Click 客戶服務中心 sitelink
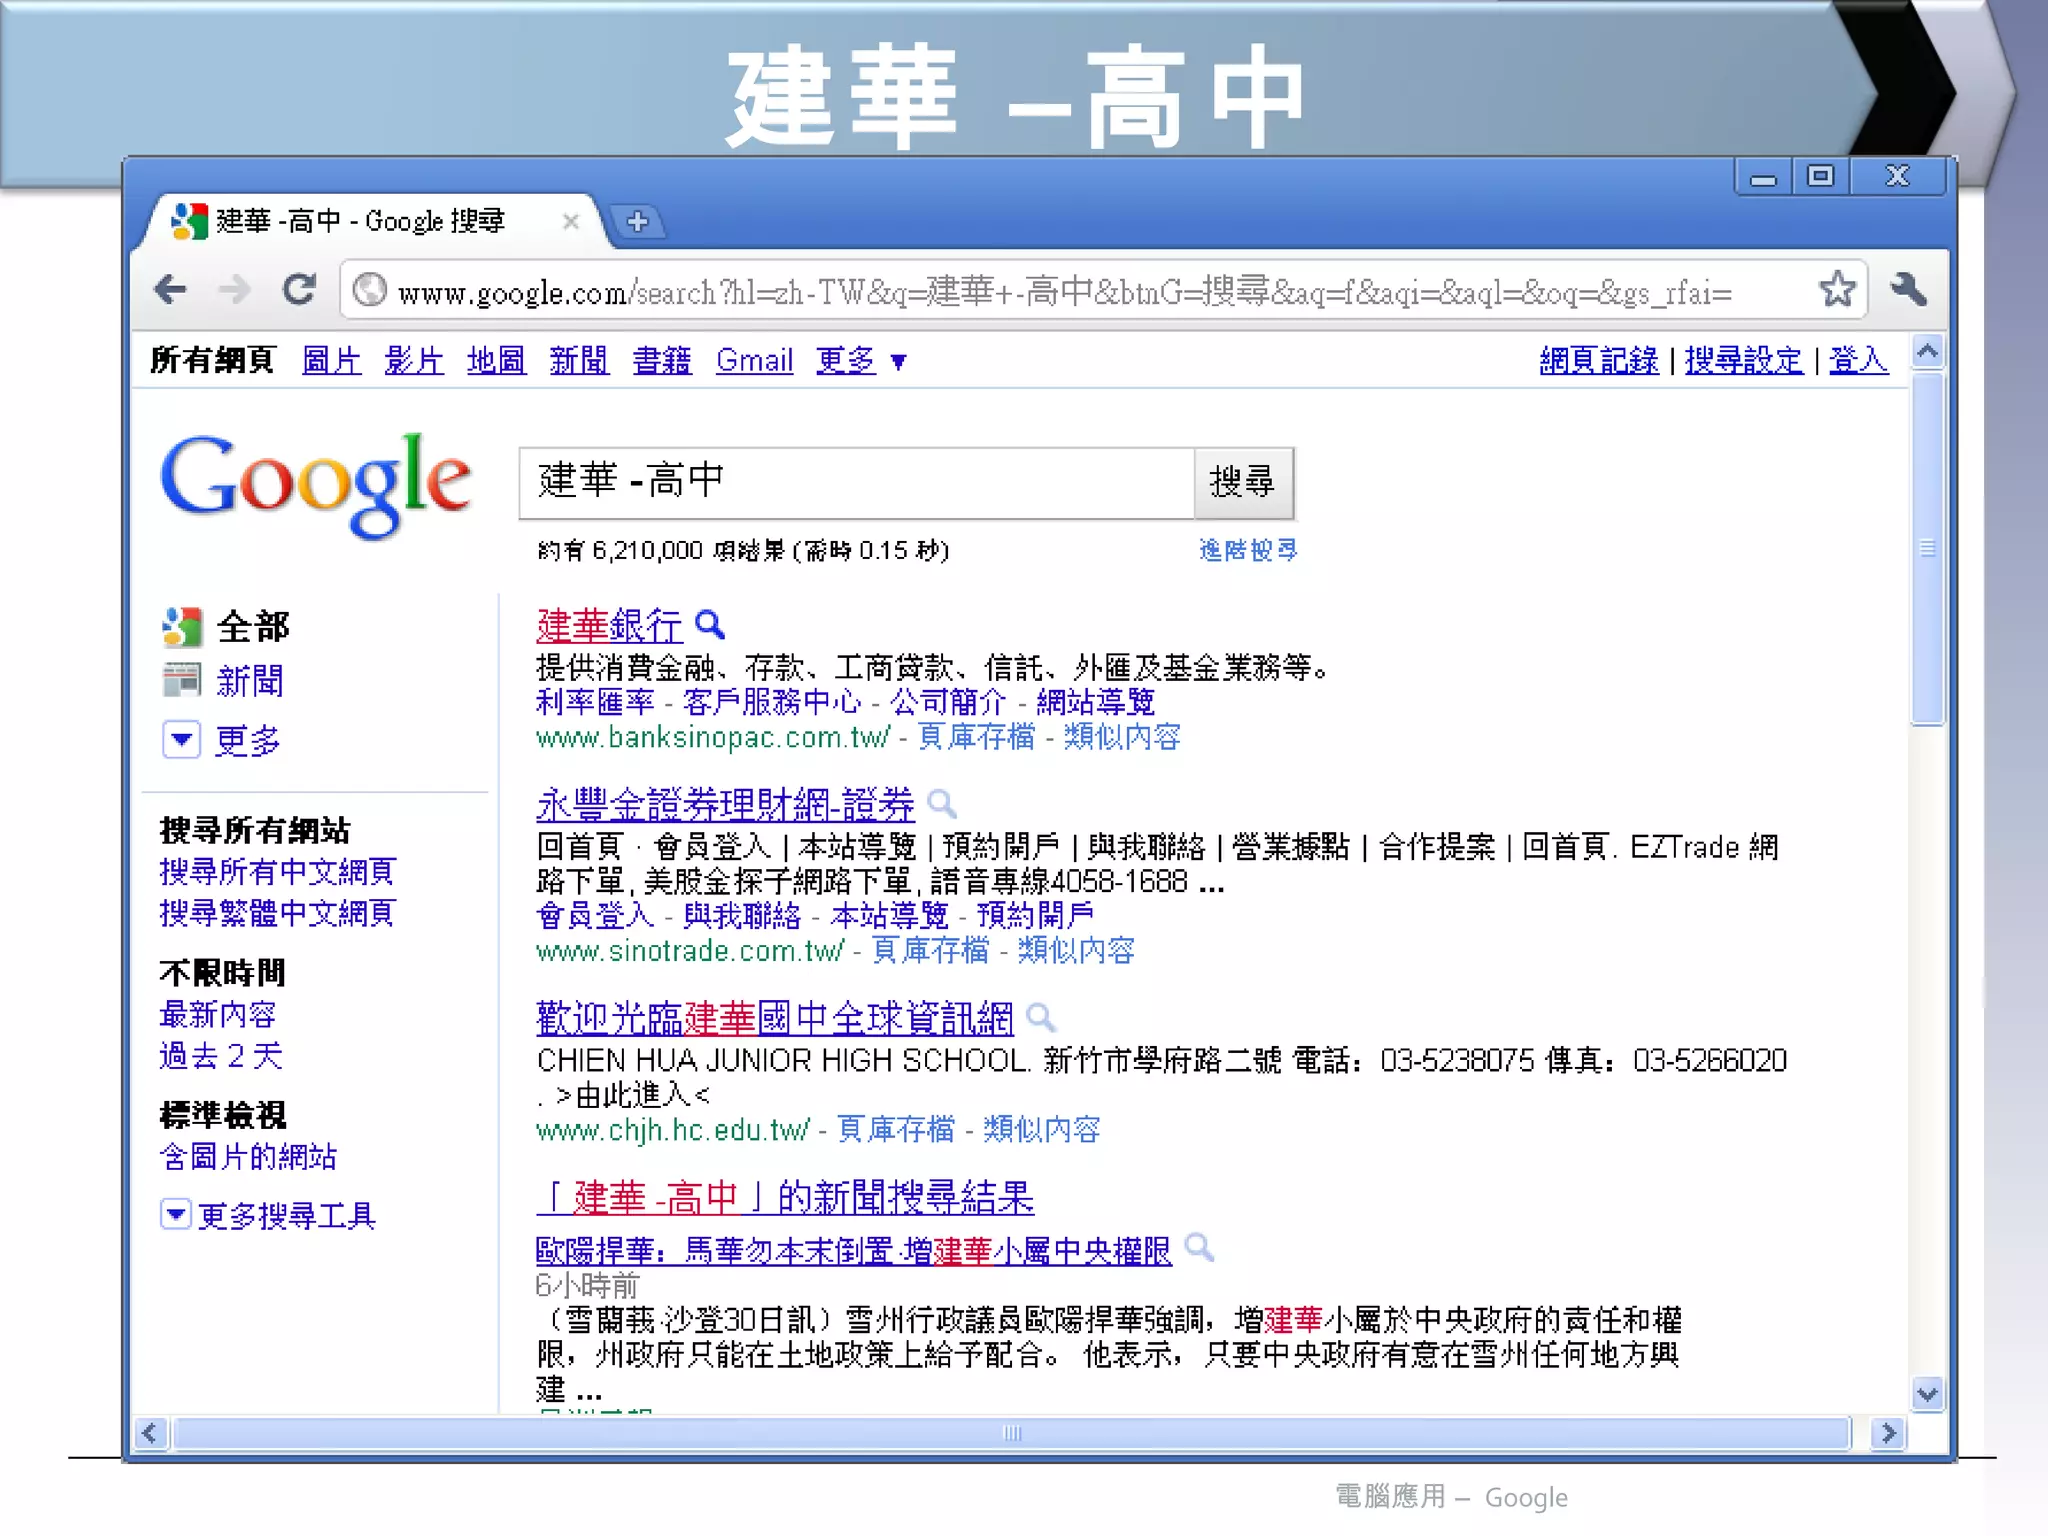Screen dimensions: 2048x1536 pyautogui.click(x=772, y=702)
